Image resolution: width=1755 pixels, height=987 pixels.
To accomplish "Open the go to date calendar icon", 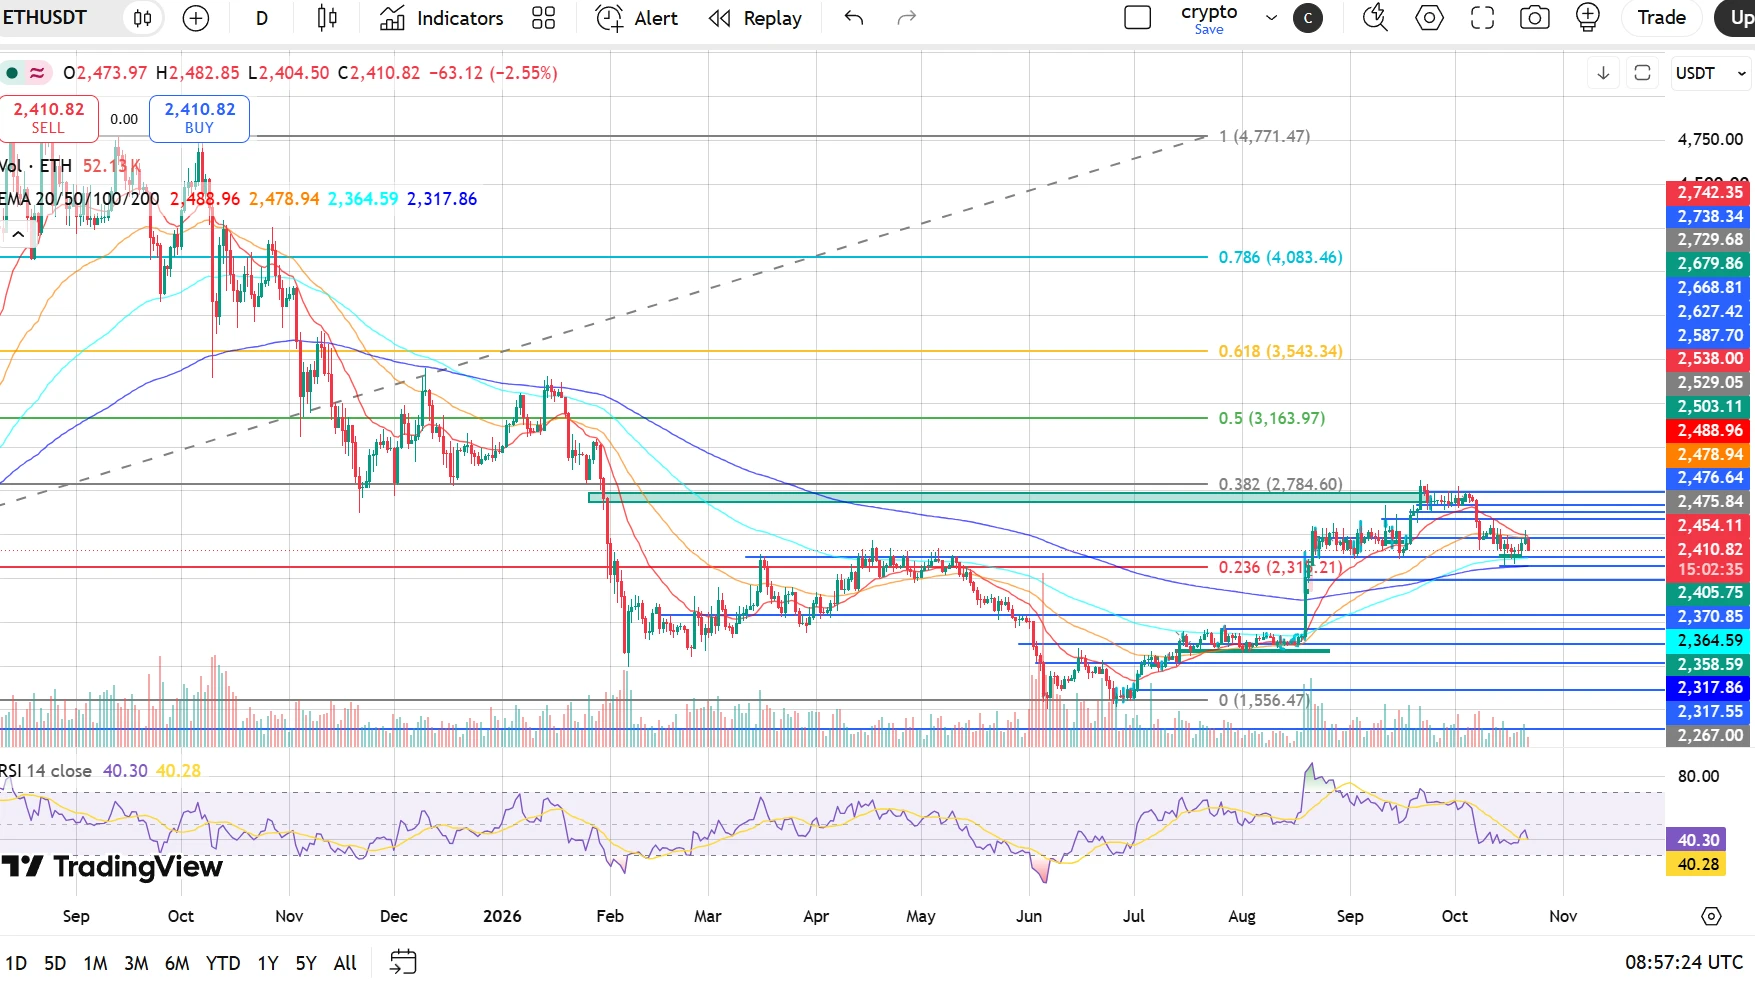I will pos(403,962).
